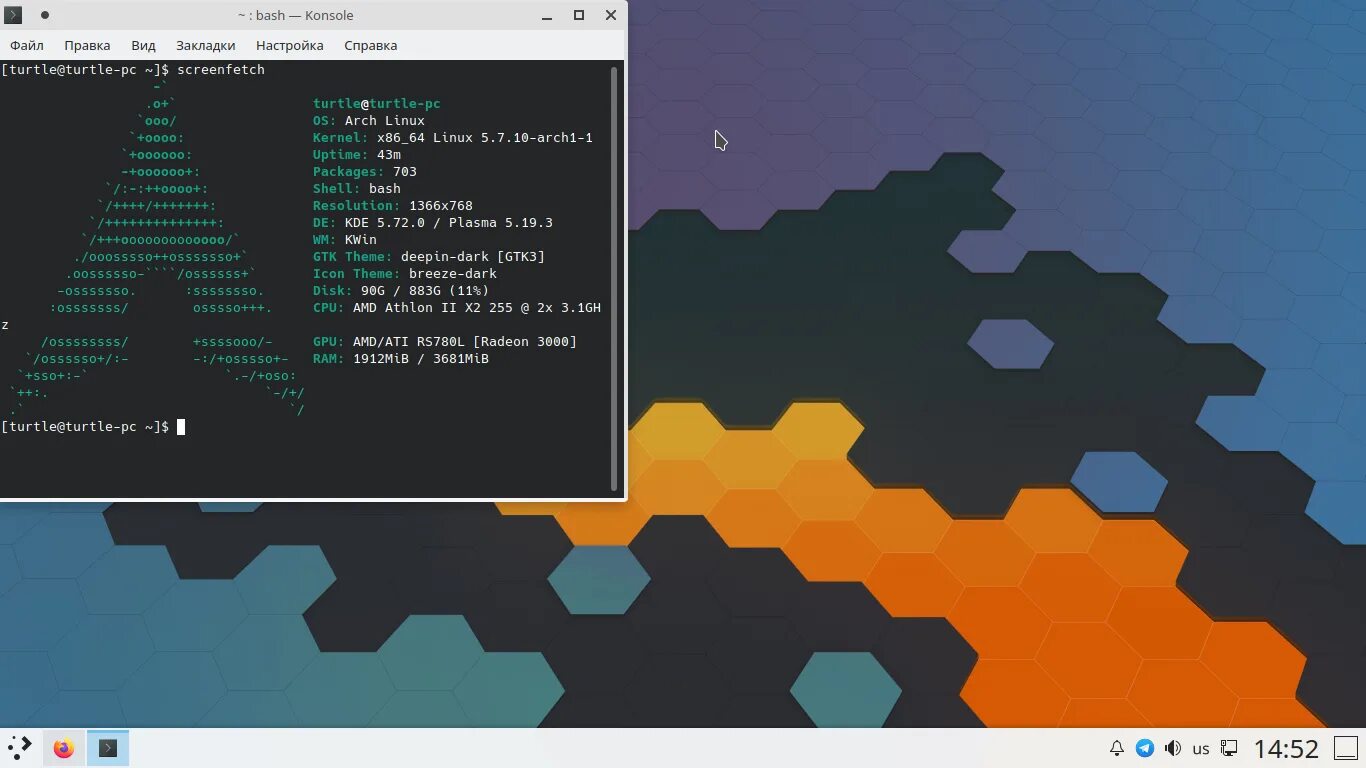
Task: Open the Настройка menu
Action: [x=289, y=45]
